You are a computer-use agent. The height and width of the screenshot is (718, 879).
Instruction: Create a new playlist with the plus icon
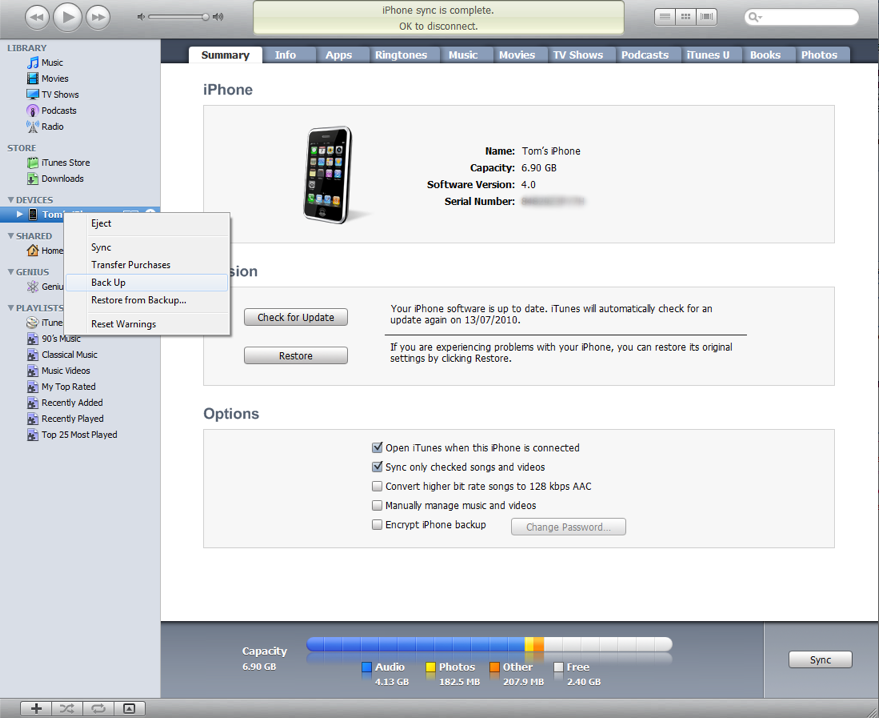click(x=34, y=708)
